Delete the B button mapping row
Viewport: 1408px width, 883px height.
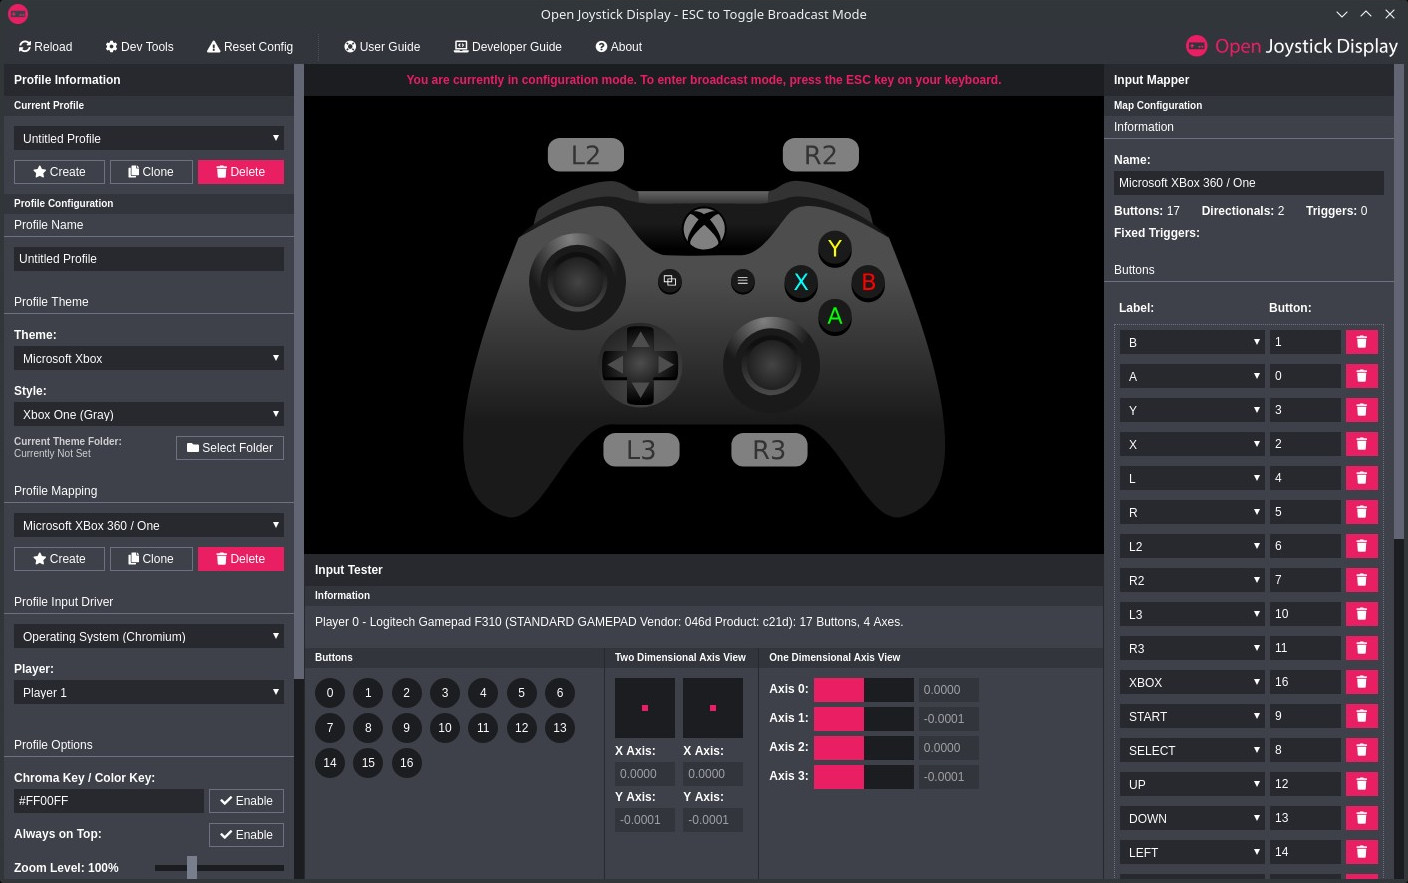pyautogui.click(x=1361, y=342)
